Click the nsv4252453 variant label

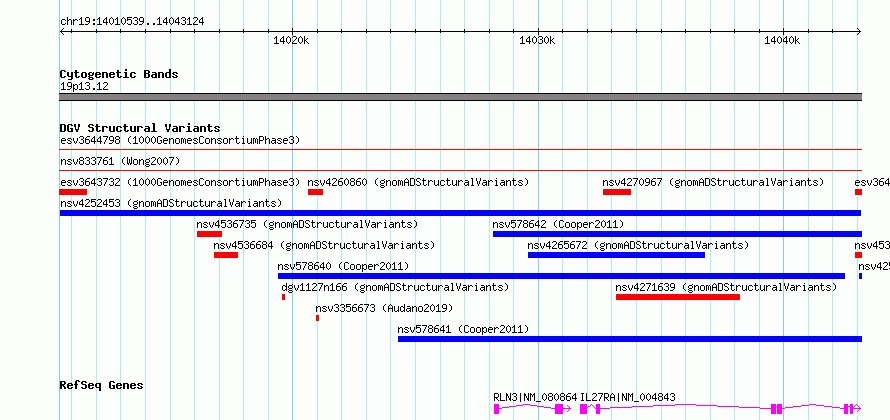[x=171, y=203]
